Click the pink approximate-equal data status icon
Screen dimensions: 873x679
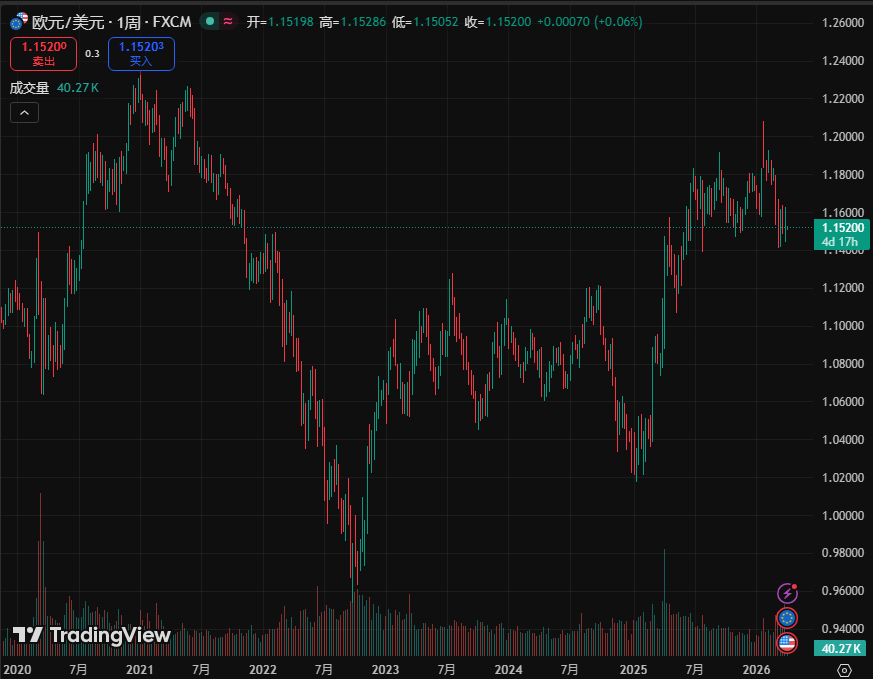[x=229, y=21]
